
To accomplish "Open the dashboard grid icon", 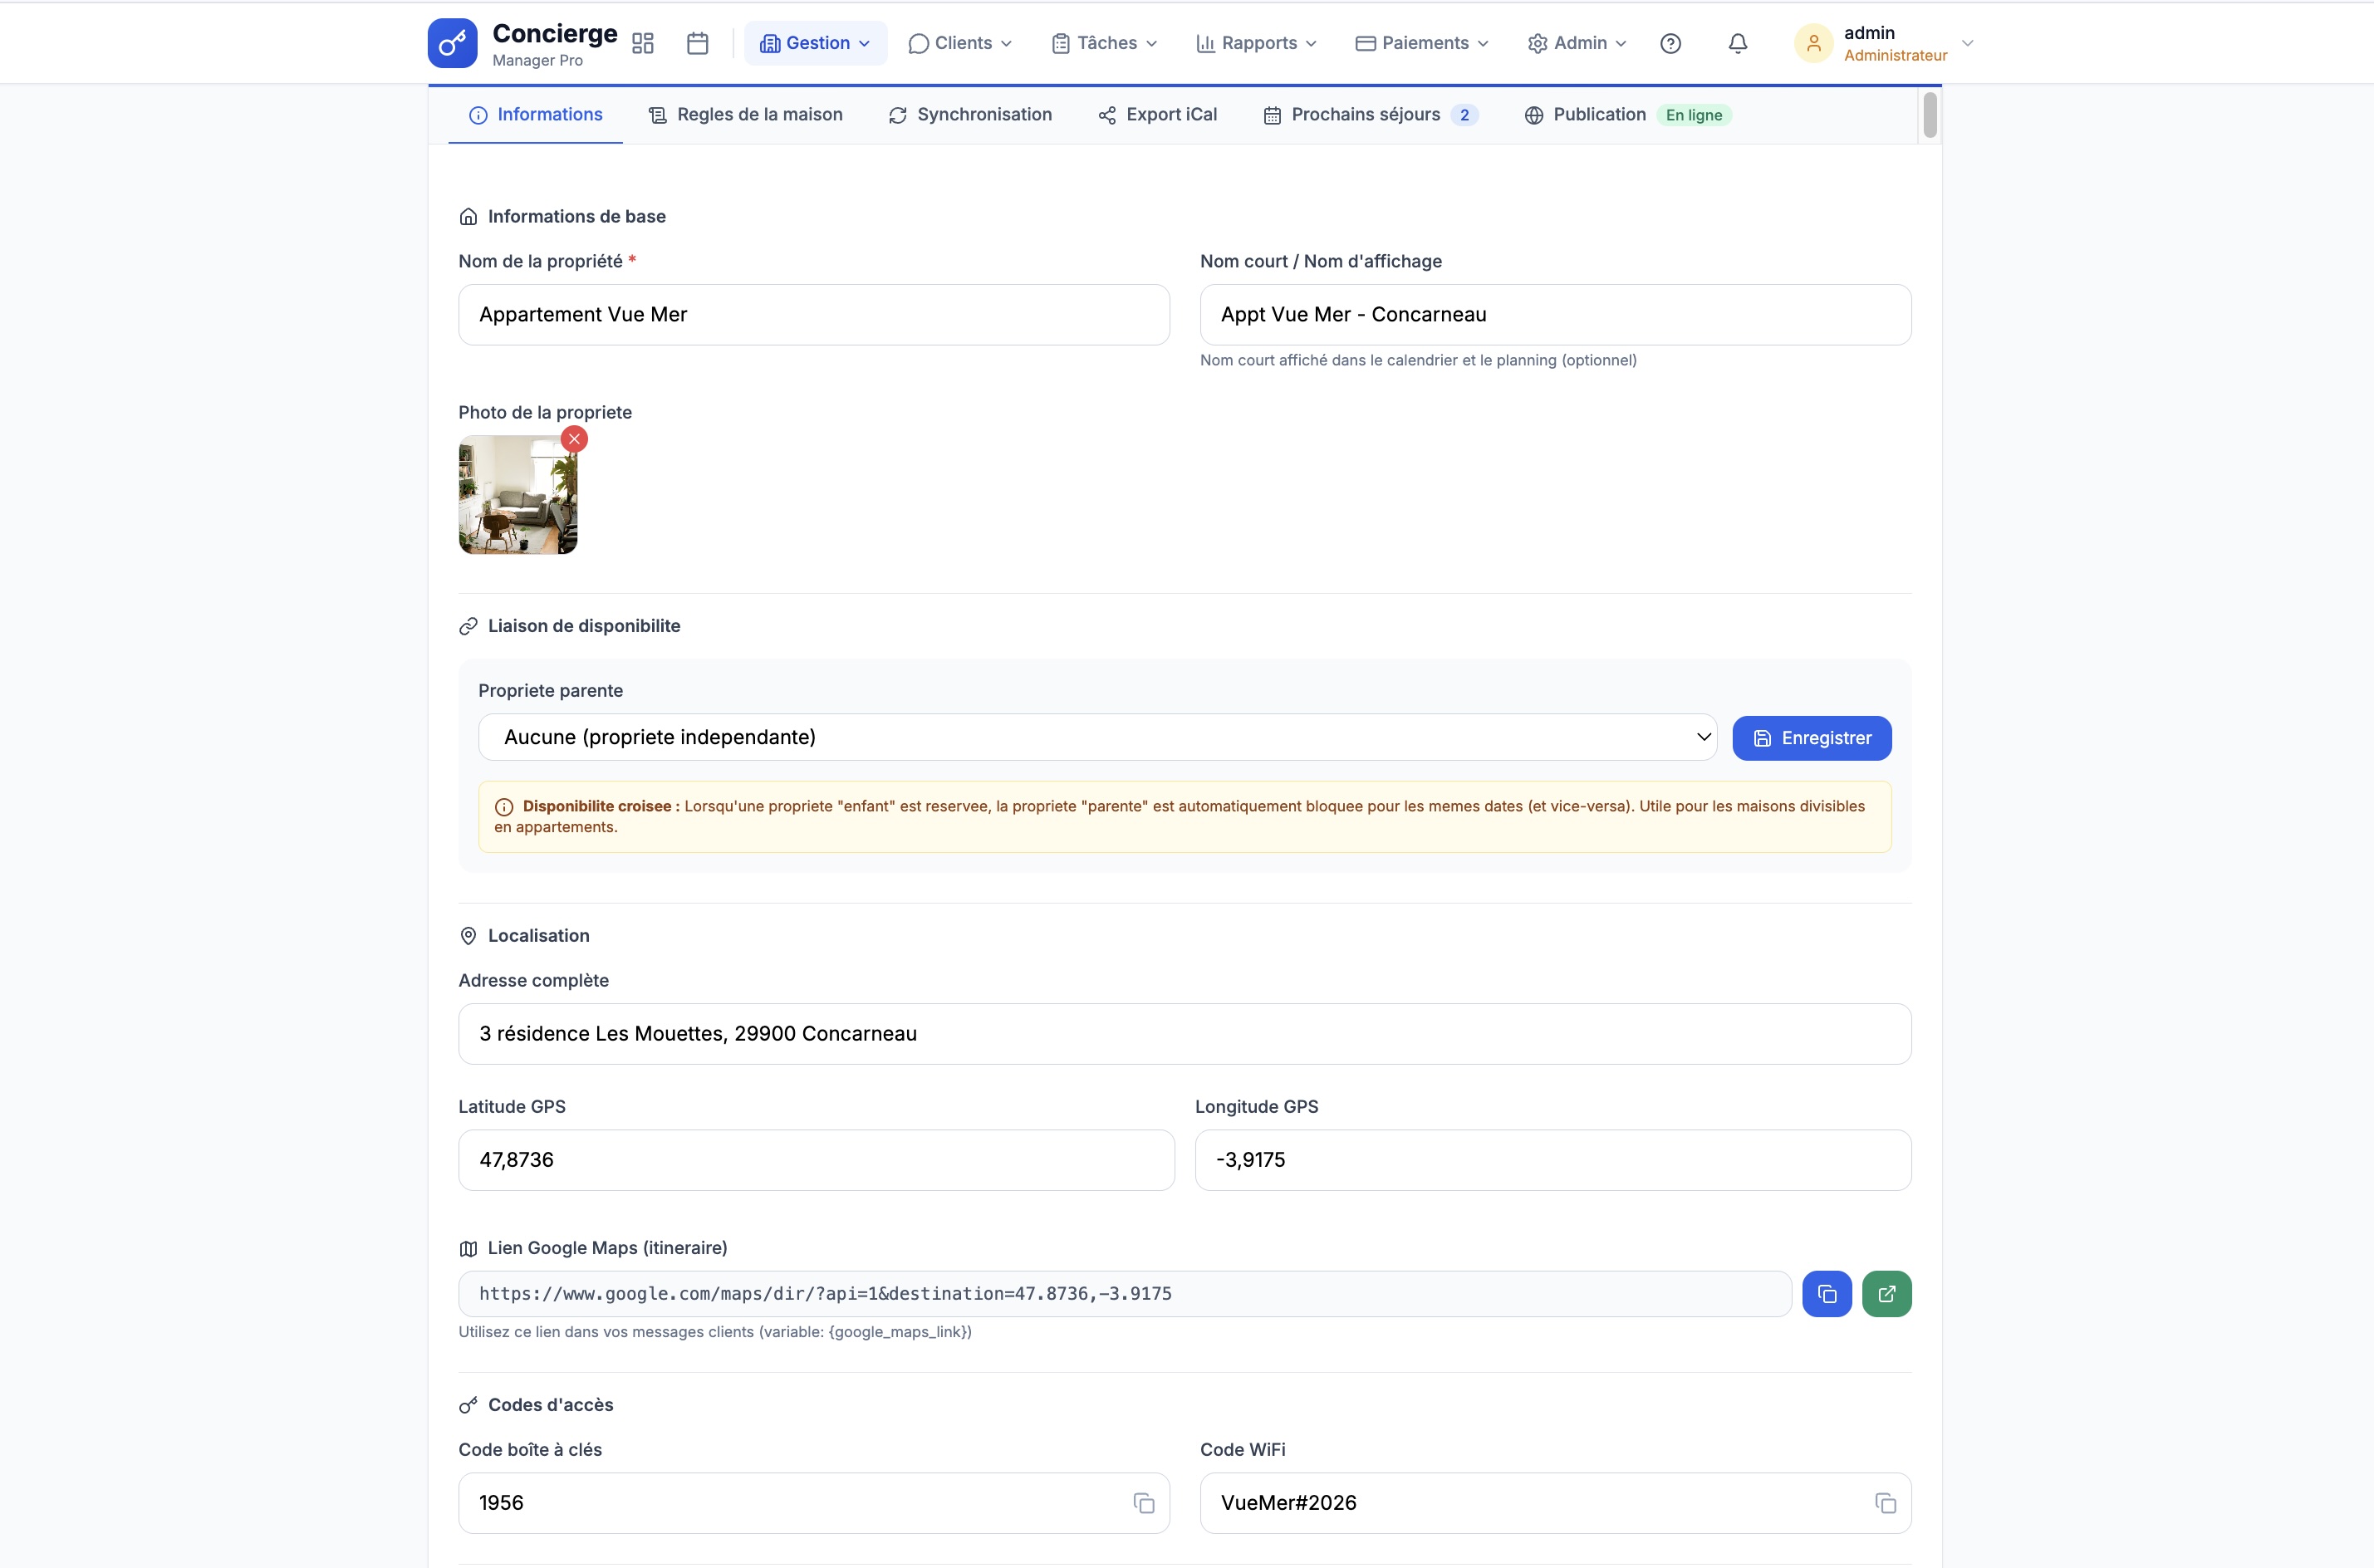I will 643,43.
